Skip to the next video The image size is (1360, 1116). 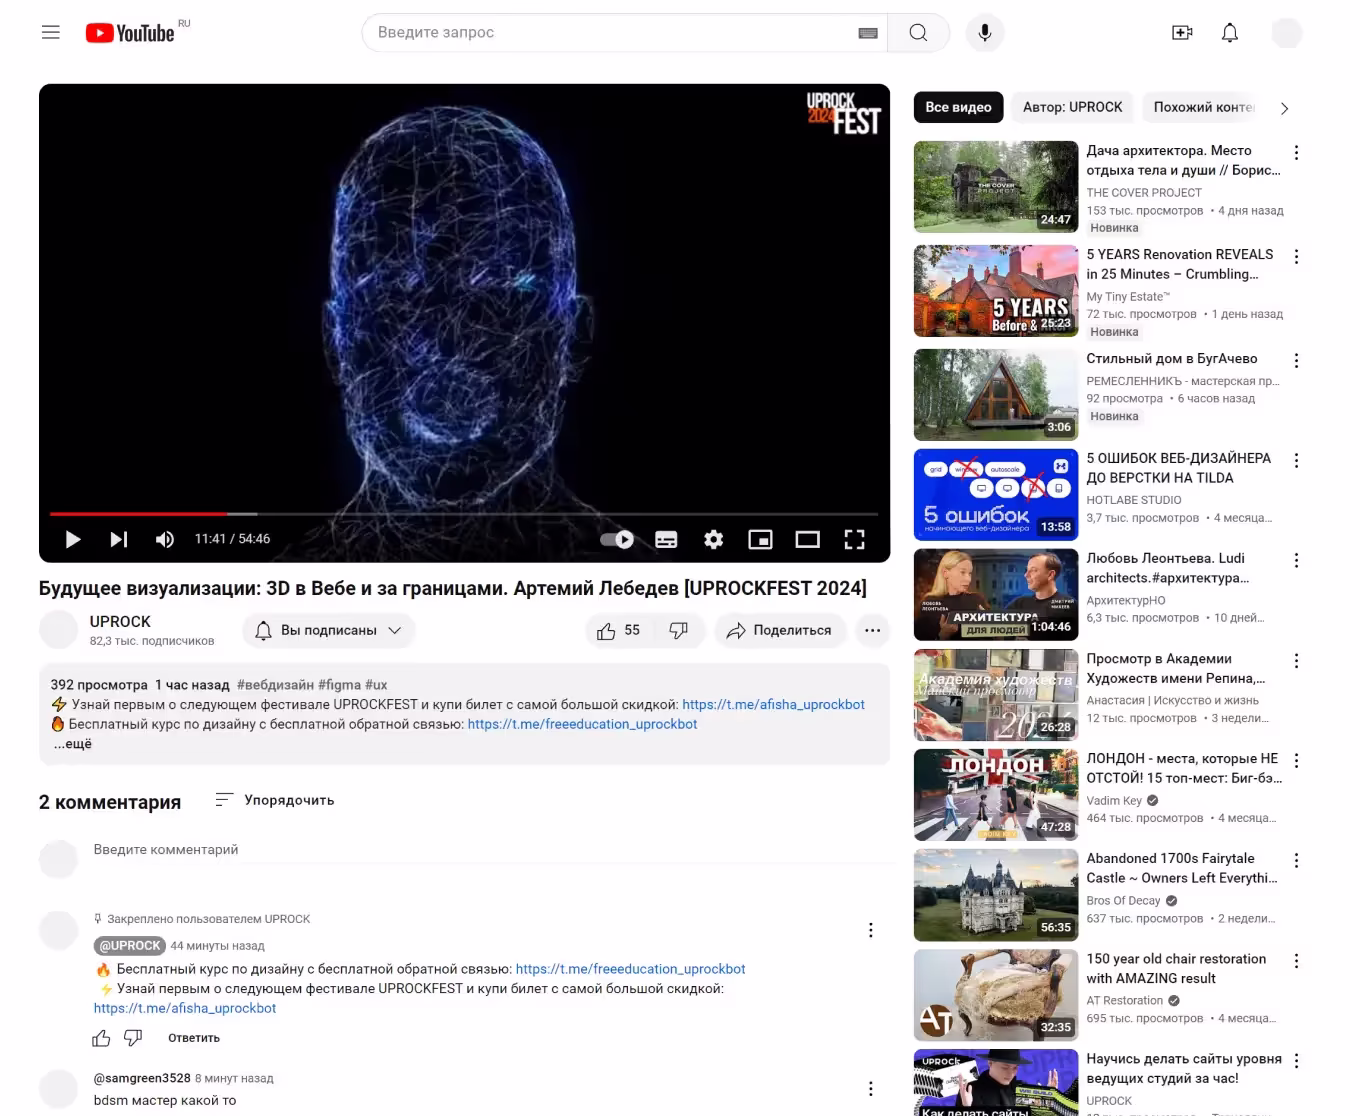click(x=119, y=540)
